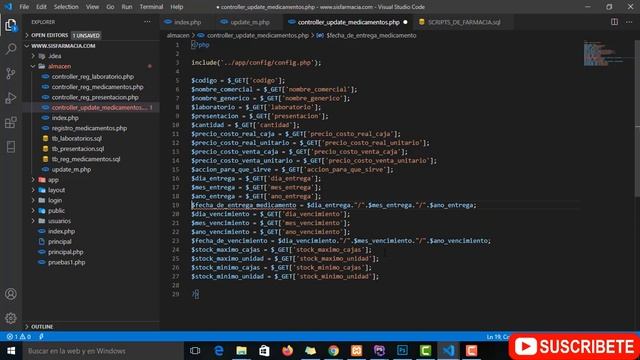The image size is (640, 360).
Task: Open controller_reg_medicamentos.php file
Action: point(98,87)
